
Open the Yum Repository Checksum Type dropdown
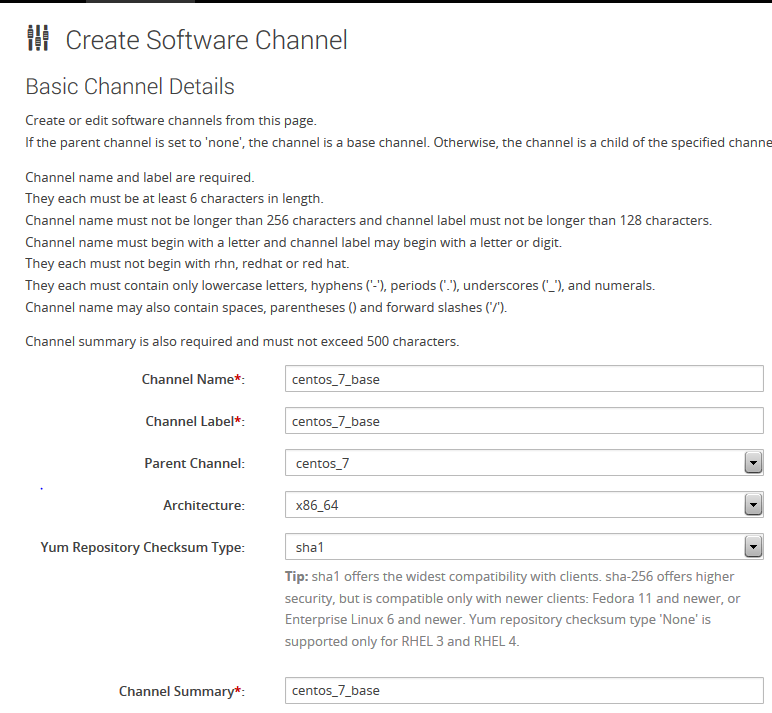[524, 546]
